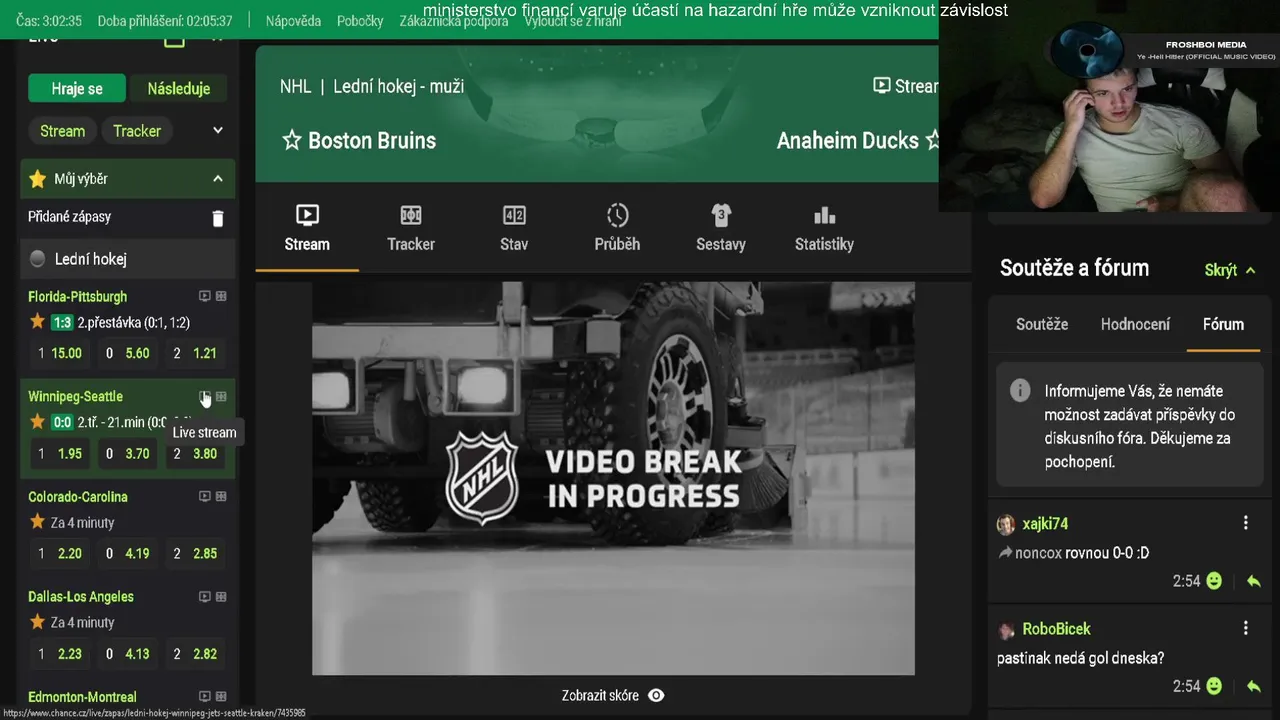The width and height of the screenshot is (1280, 720).
Task: Open stream icon for Edmonton-Montreal match
Action: coord(204,697)
